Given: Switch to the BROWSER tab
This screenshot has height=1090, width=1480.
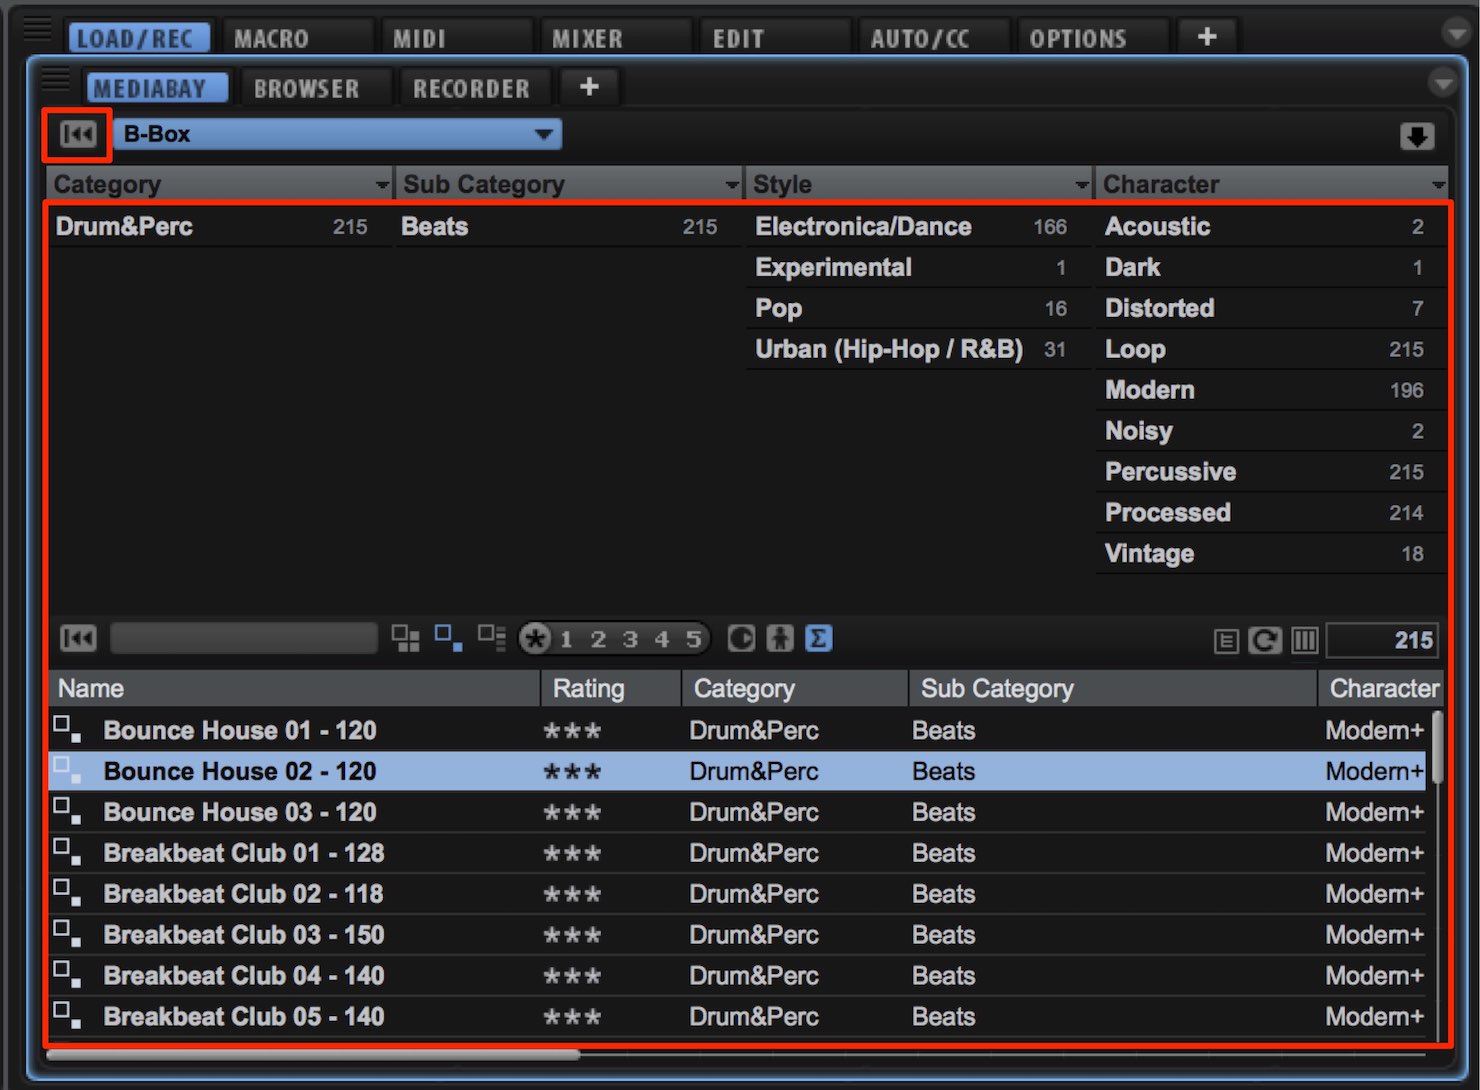Looking at the screenshot, I should 306,88.
